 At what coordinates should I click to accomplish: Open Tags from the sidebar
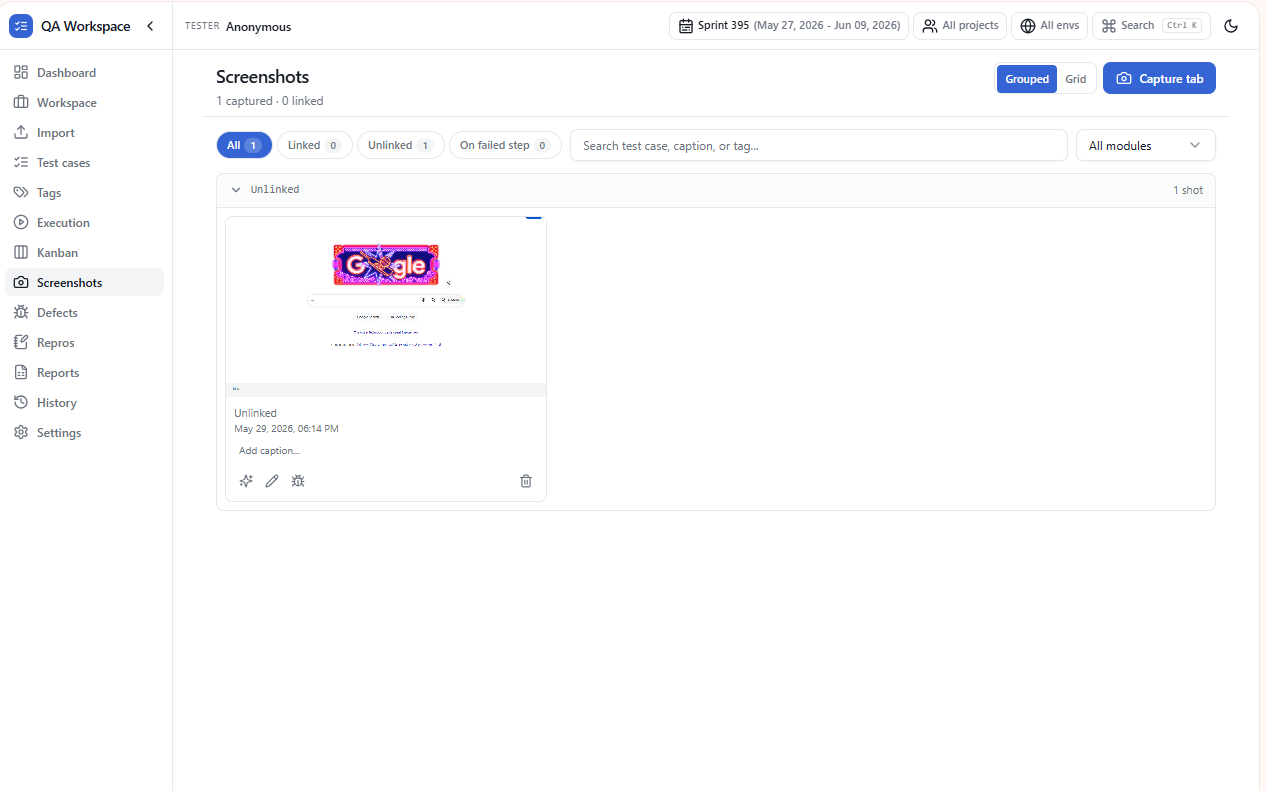(x=85, y=193)
